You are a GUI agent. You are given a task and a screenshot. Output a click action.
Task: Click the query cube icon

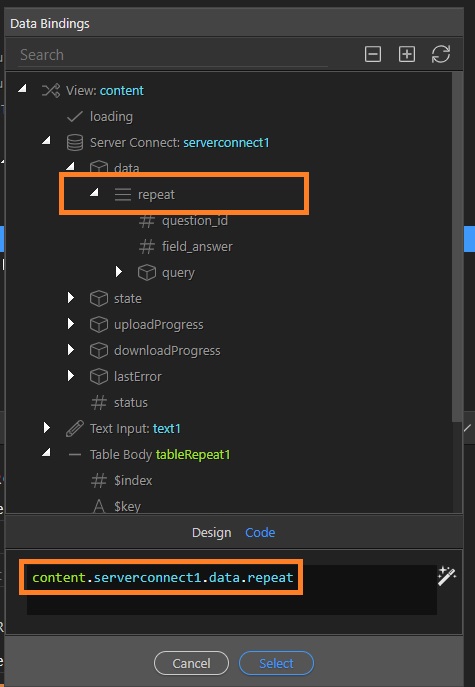(x=147, y=273)
